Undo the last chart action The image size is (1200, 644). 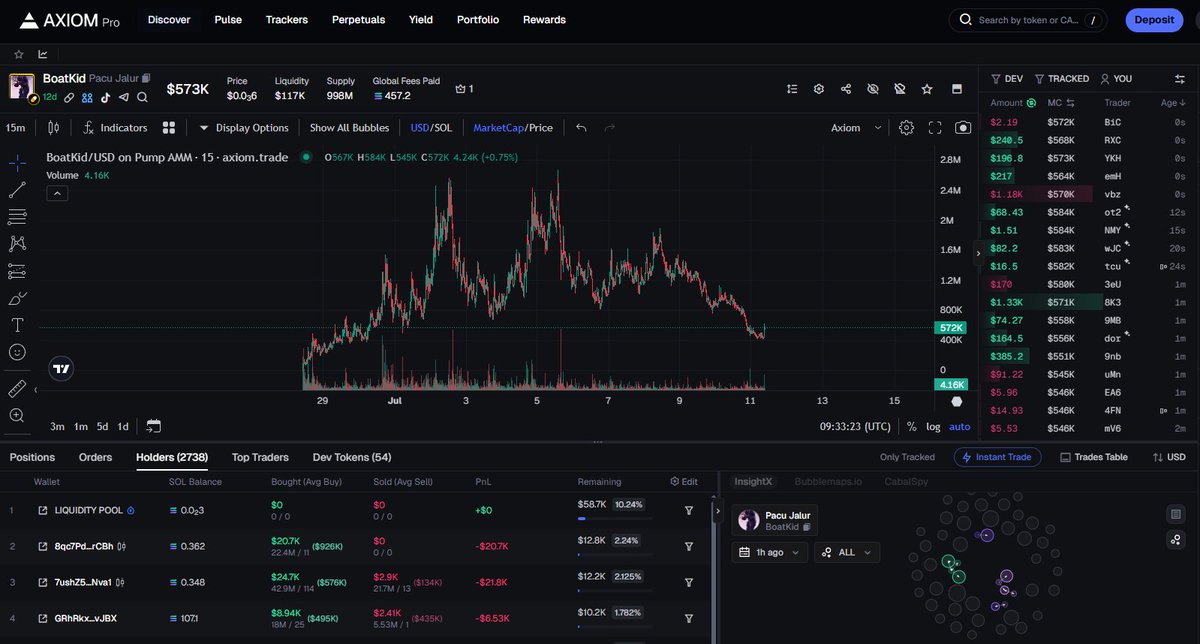pyautogui.click(x=582, y=127)
